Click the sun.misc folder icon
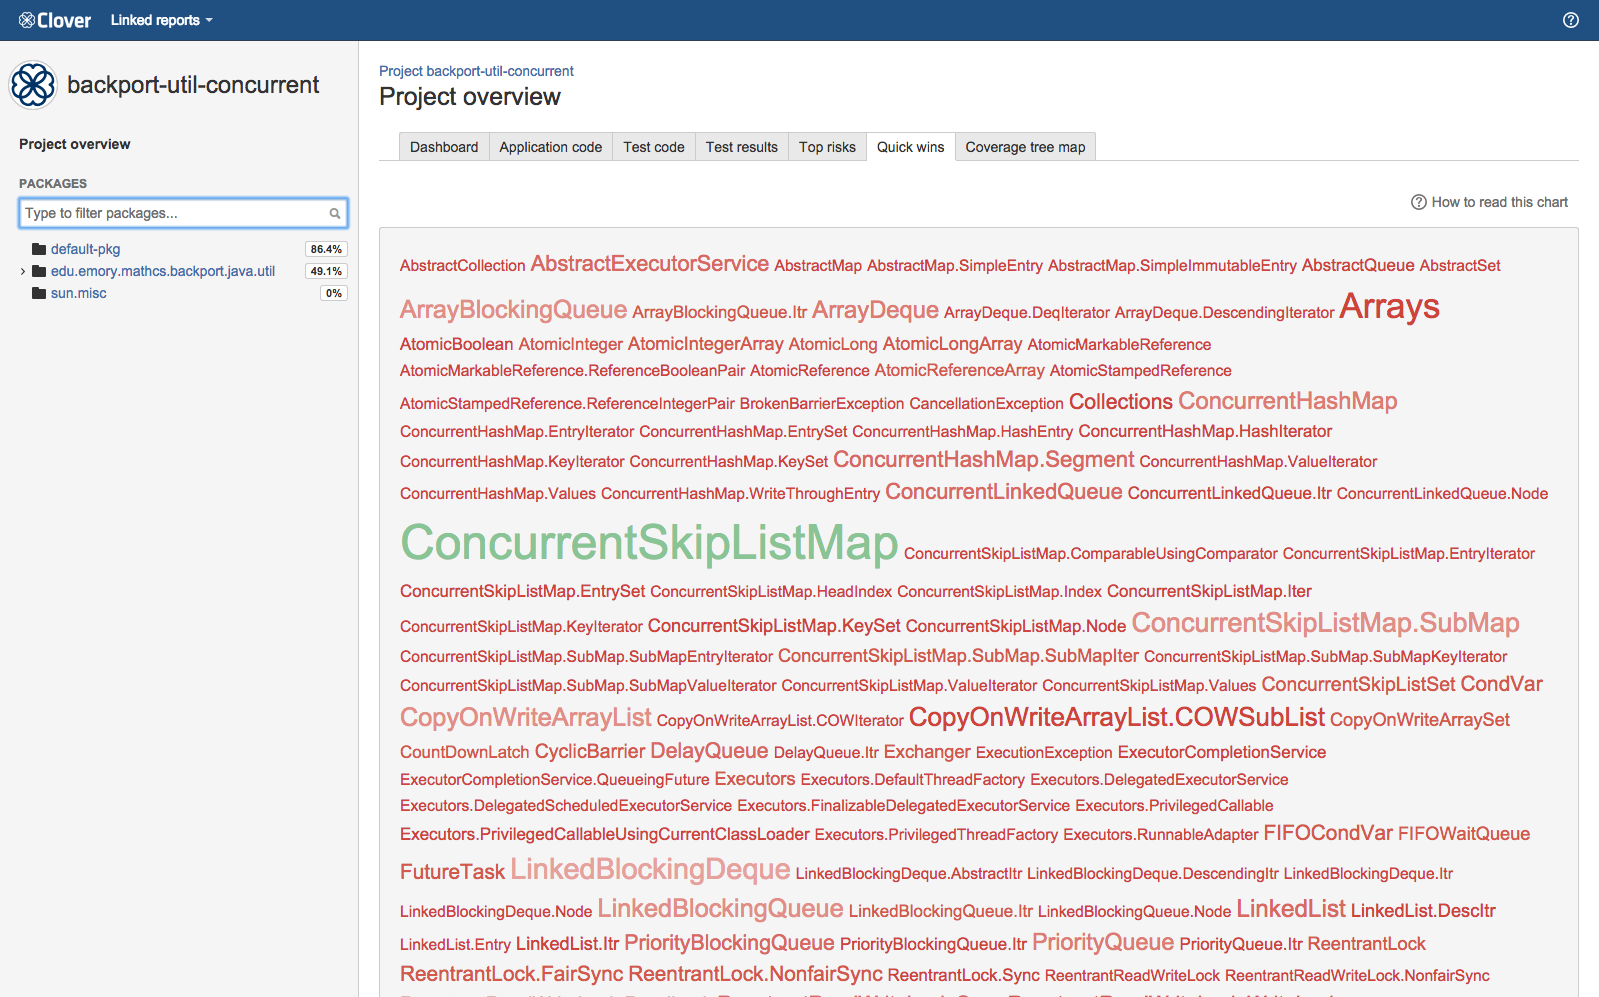1599x997 pixels. pos(39,293)
